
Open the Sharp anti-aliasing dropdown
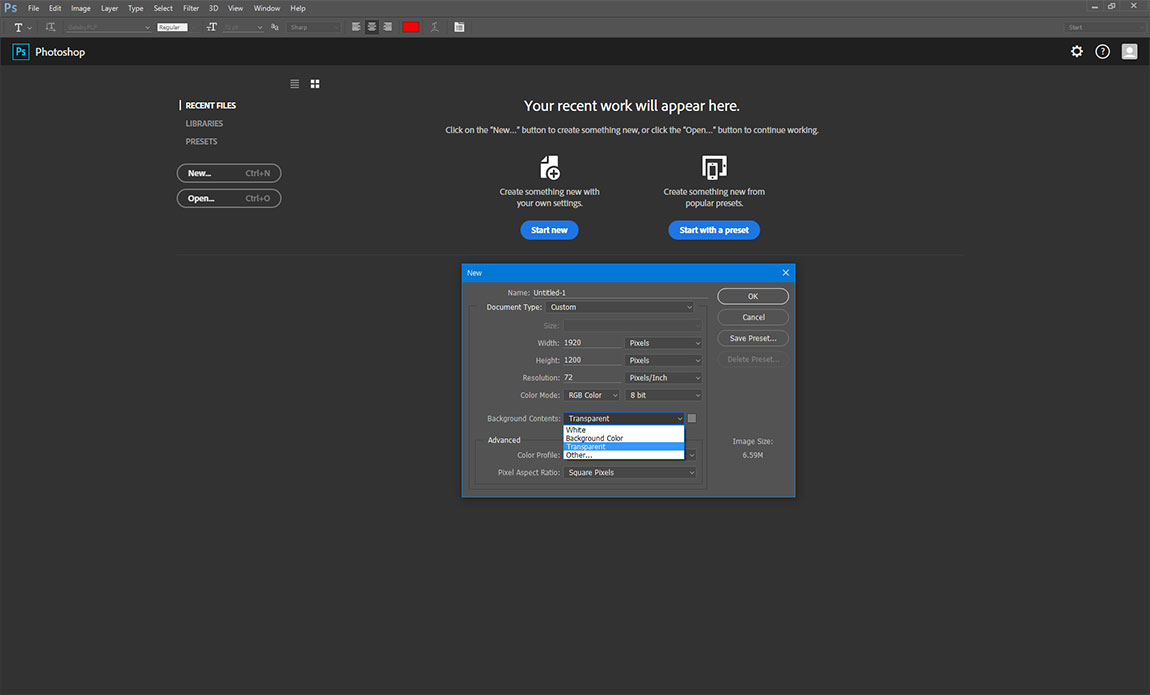click(x=314, y=27)
